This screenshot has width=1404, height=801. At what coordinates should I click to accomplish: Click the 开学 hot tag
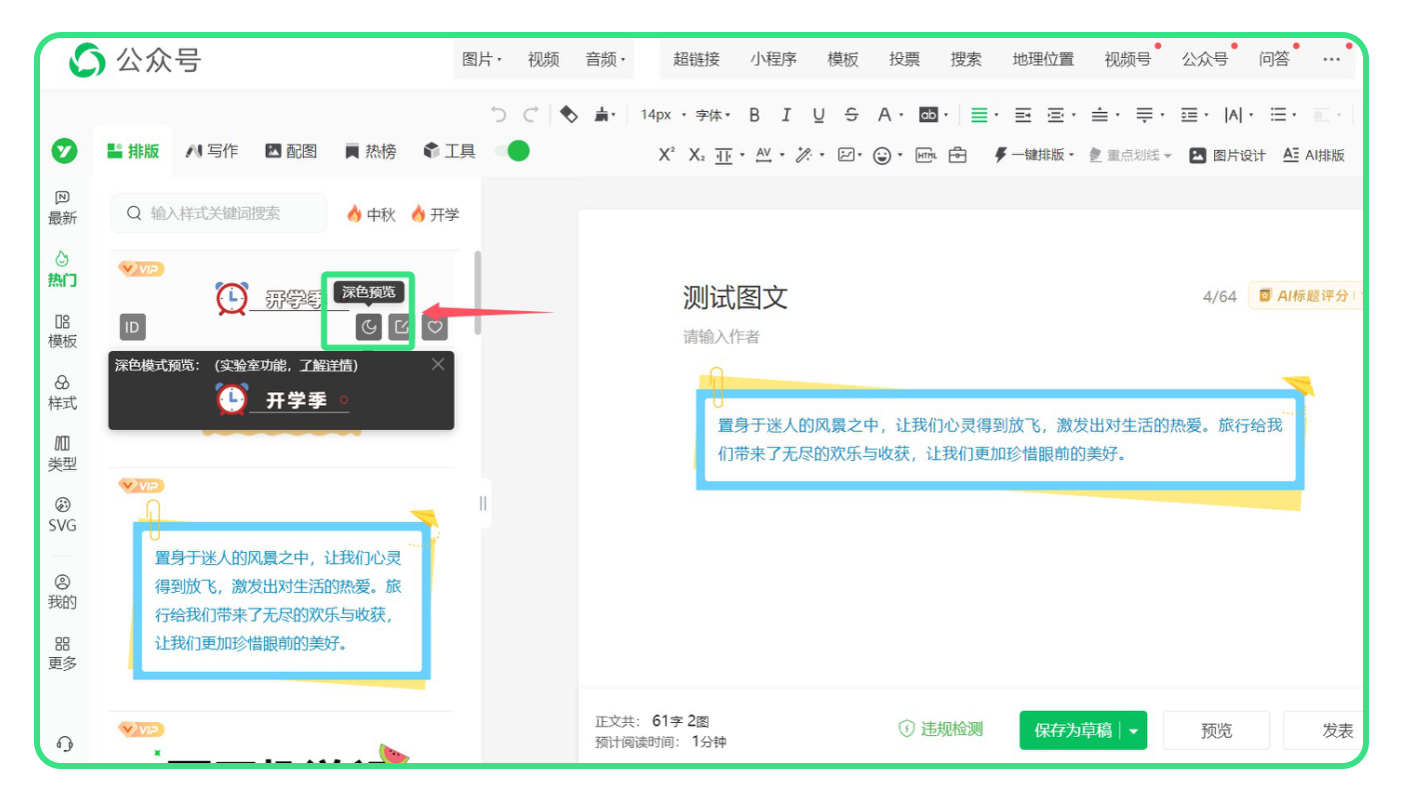coord(435,214)
